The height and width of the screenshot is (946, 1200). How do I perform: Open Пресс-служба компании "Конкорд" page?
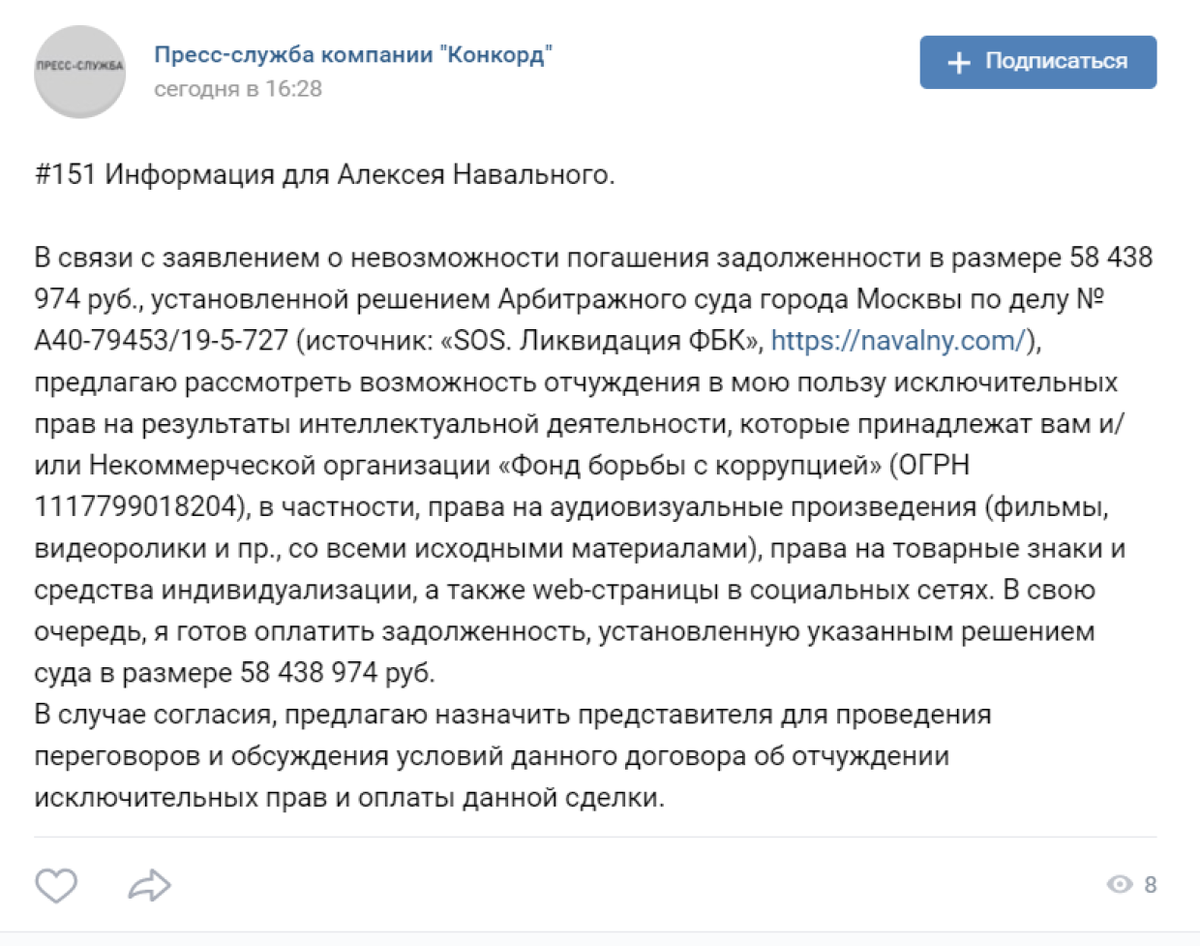[x=353, y=54]
